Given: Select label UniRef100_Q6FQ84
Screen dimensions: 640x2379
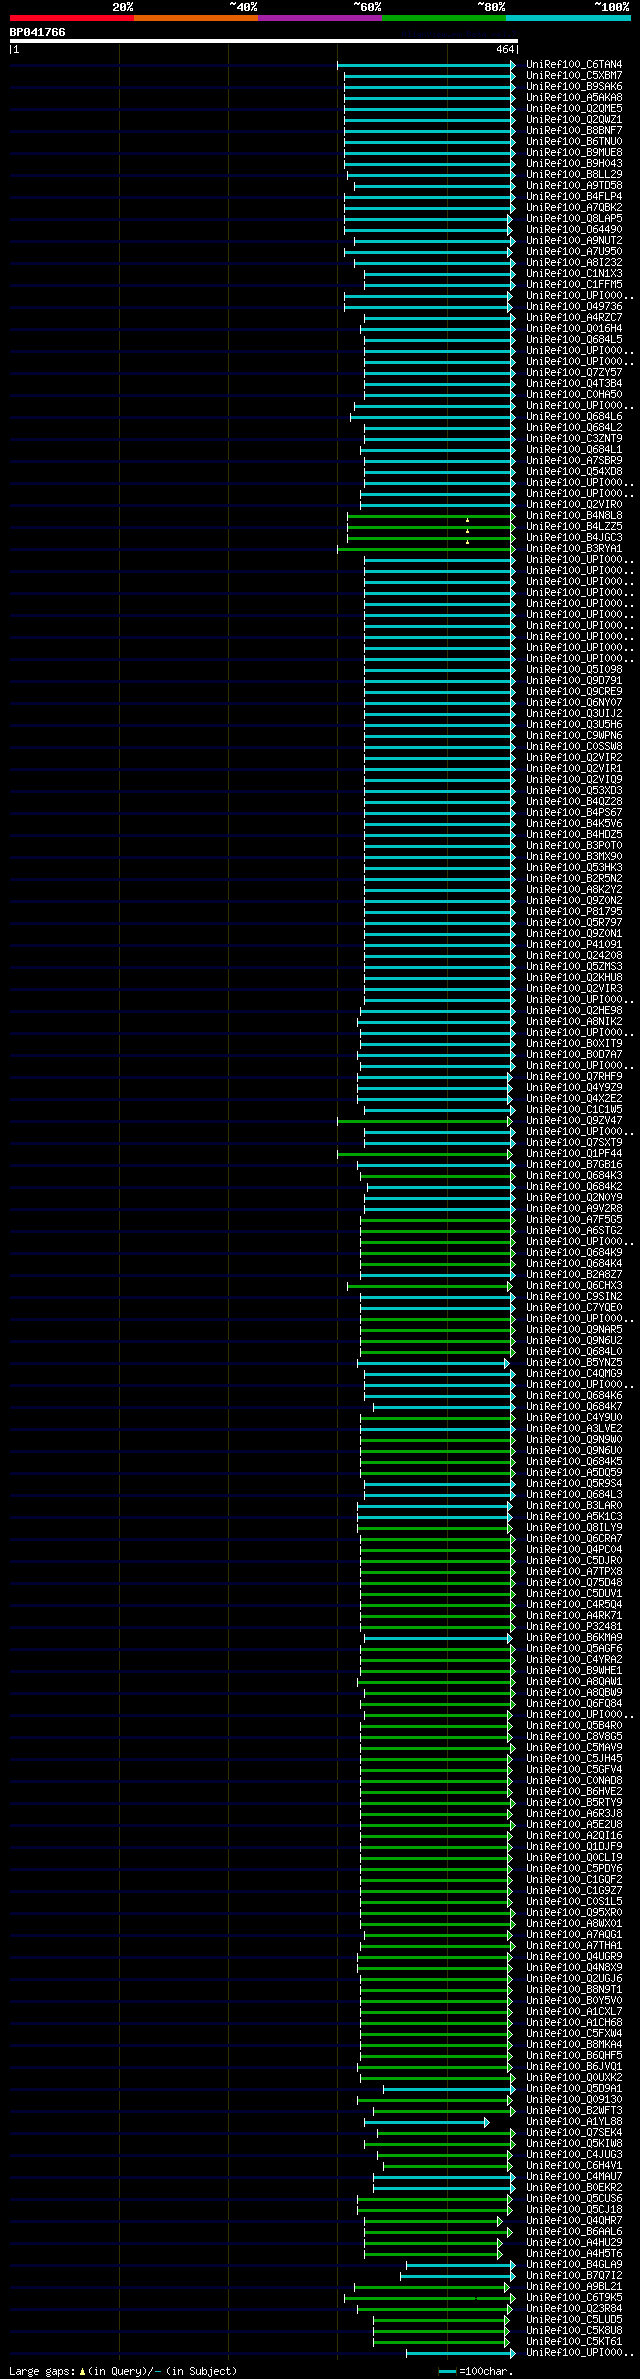Looking at the screenshot, I should coord(574,1704).
